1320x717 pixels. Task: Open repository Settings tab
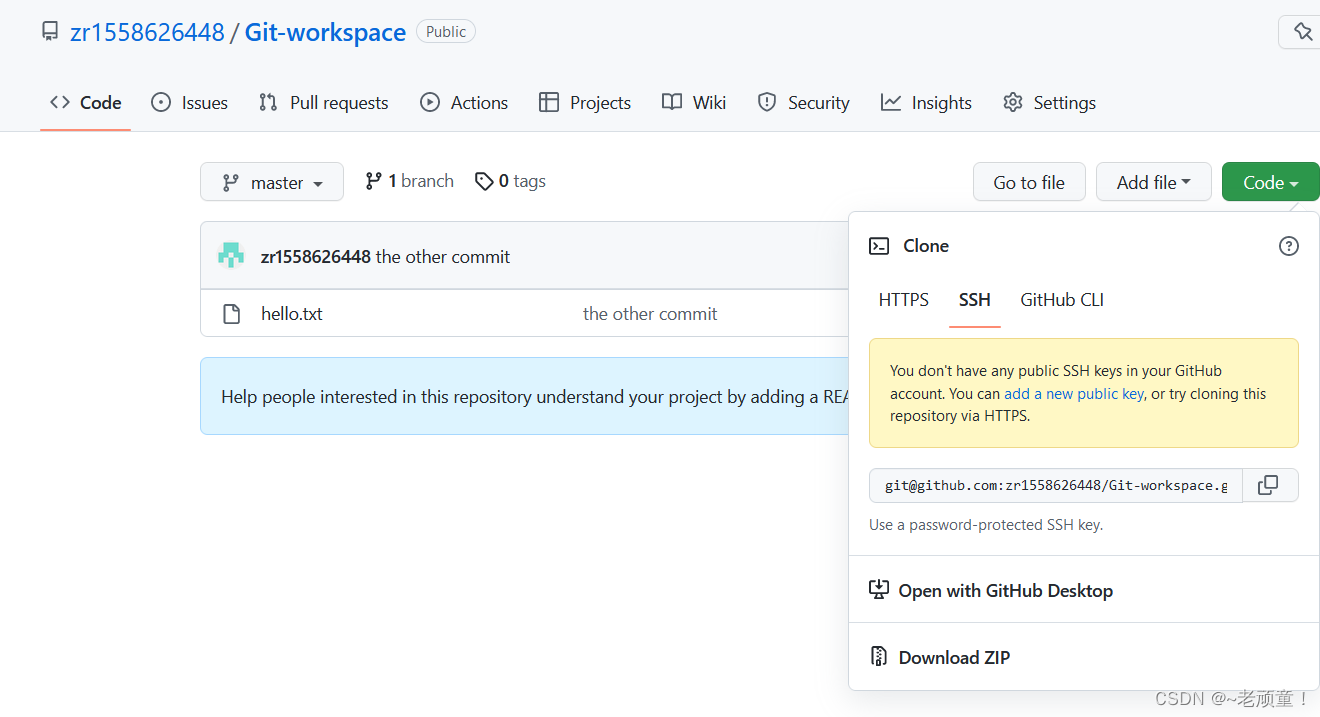(x=1049, y=102)
